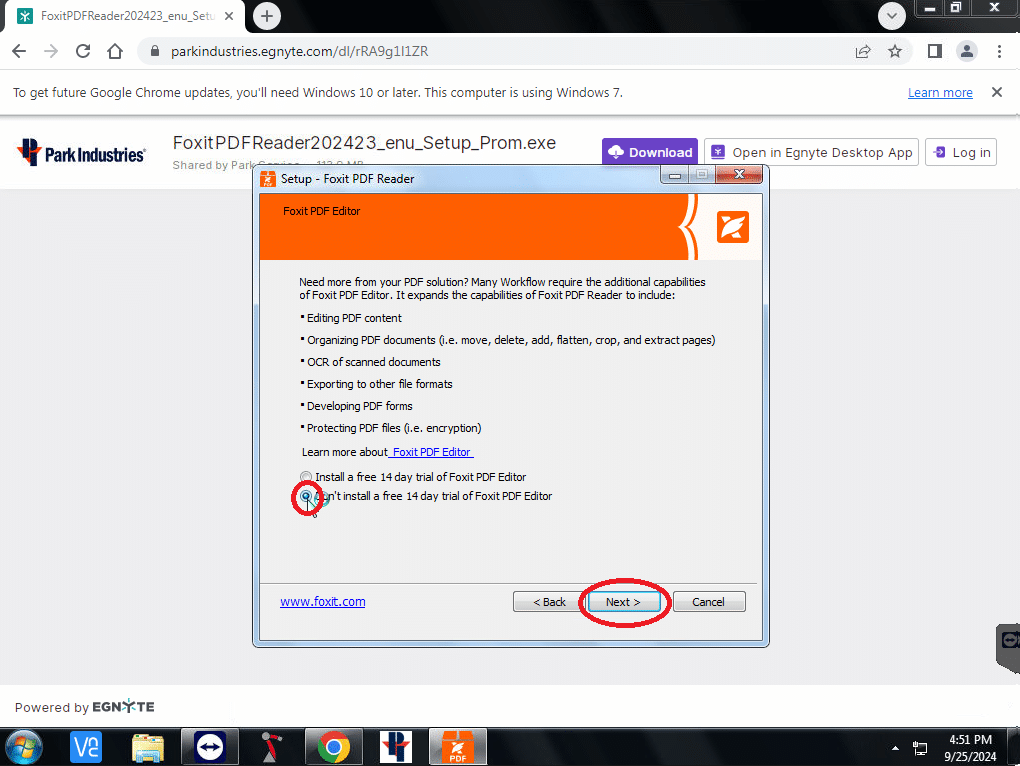Switch to the FoxitPDFReader download tab
The image size is (1020, 766).
click(126, 16)
